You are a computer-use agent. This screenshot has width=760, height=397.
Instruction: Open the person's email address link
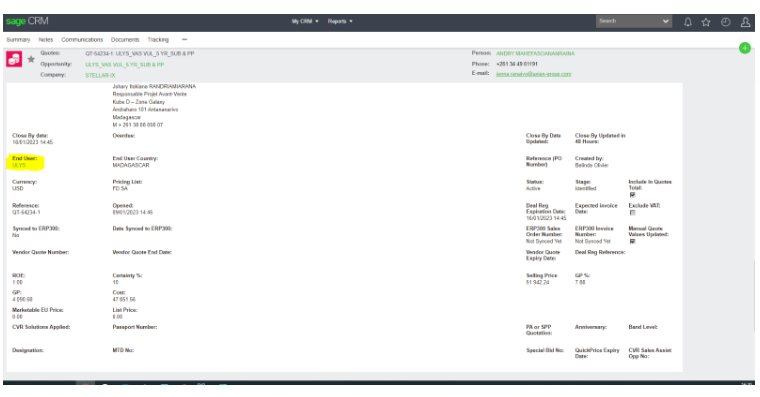pyautogui.click(x=533, y=74)
